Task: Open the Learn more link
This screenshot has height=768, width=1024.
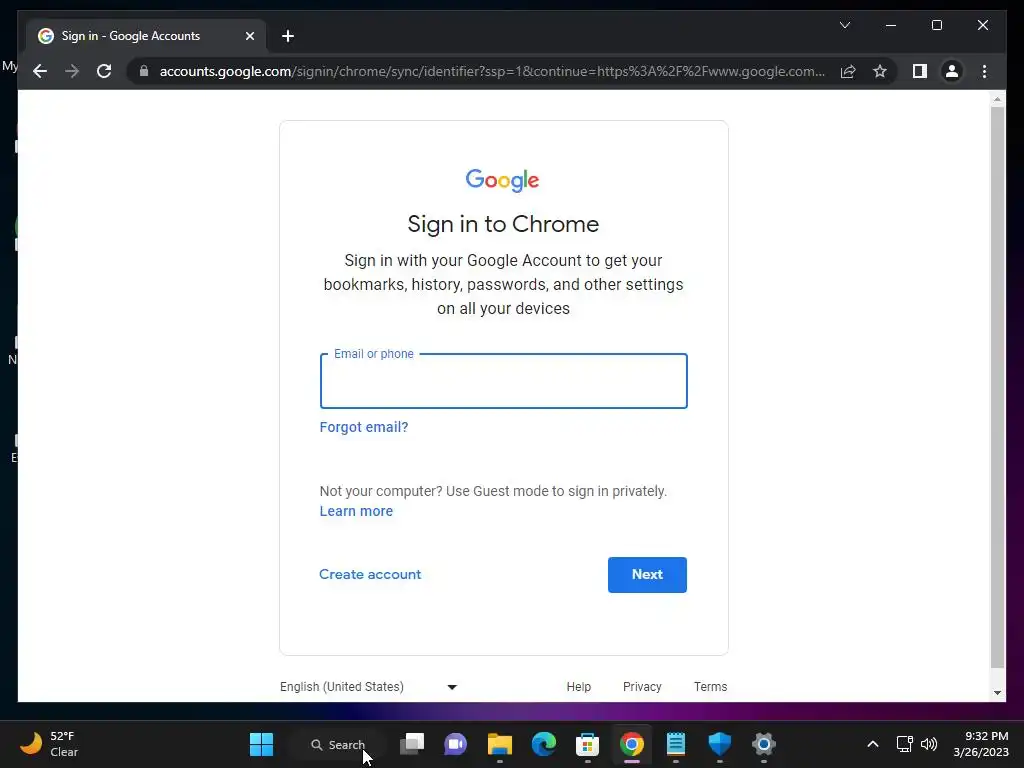Action: (x=356, y=511)
